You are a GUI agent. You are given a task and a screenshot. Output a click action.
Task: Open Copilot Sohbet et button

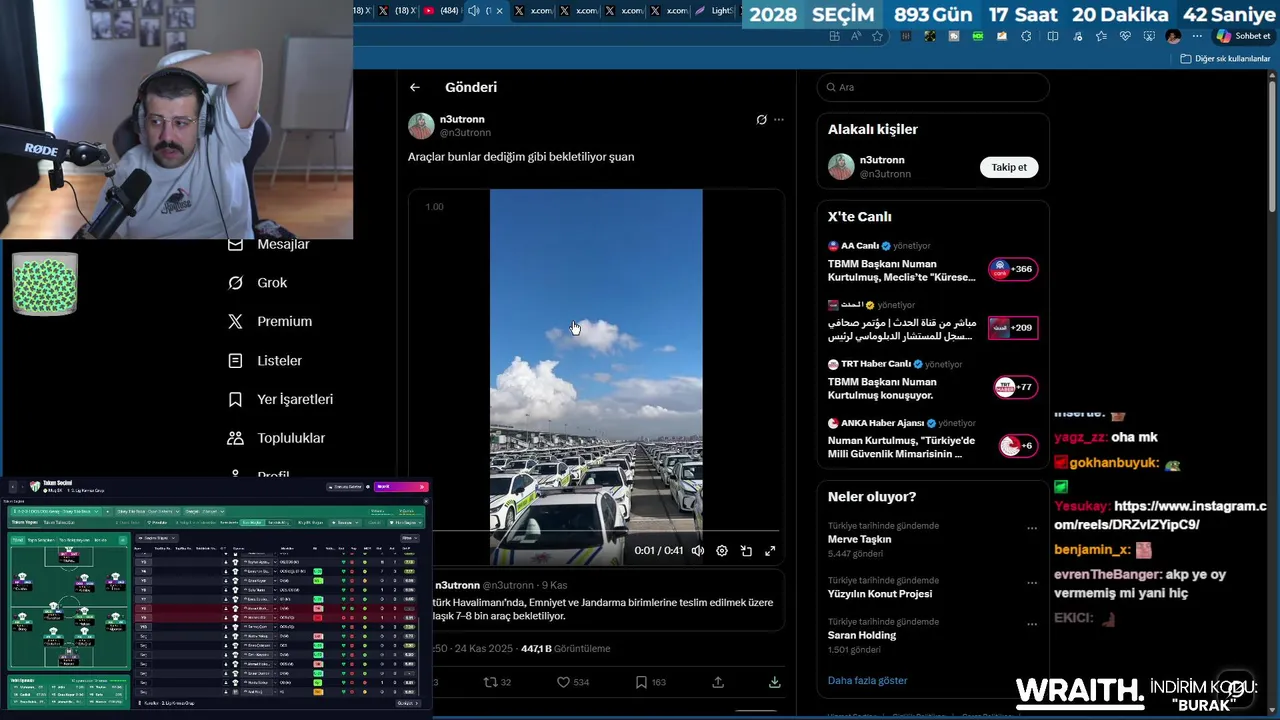point(1243,36)
